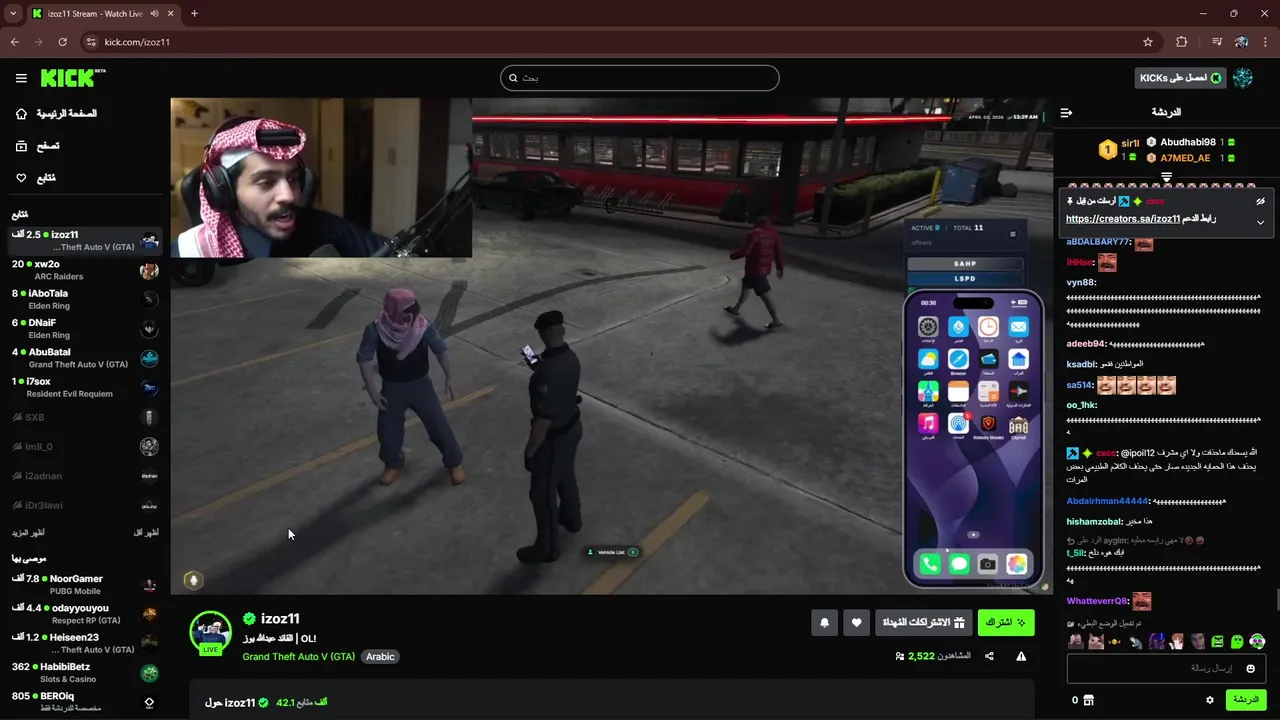Open the chat emoji picker

[1250, 668]
